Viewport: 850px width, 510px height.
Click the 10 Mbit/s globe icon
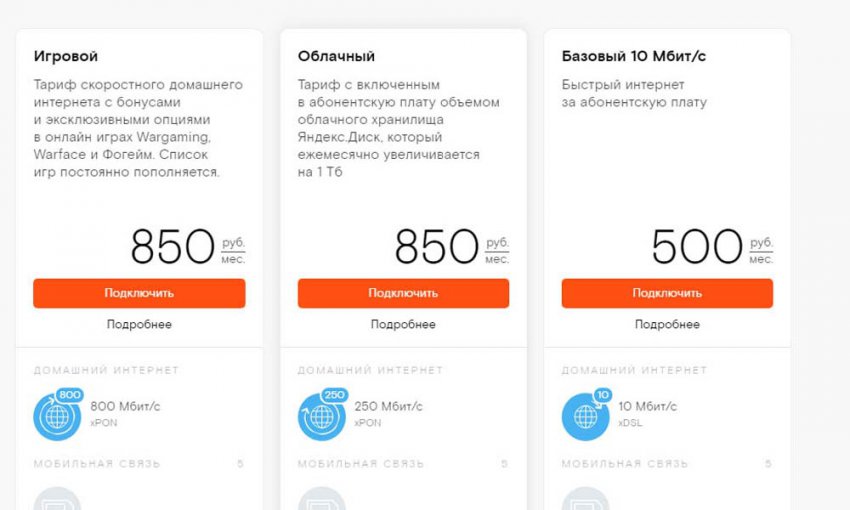(585, 416)
